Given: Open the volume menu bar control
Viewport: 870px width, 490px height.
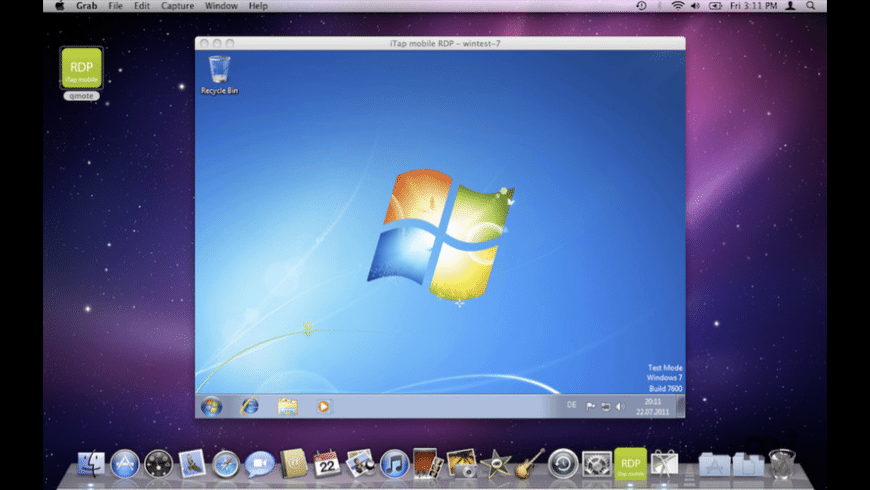Looking at the screenshot, I should (x=695, y=6).
